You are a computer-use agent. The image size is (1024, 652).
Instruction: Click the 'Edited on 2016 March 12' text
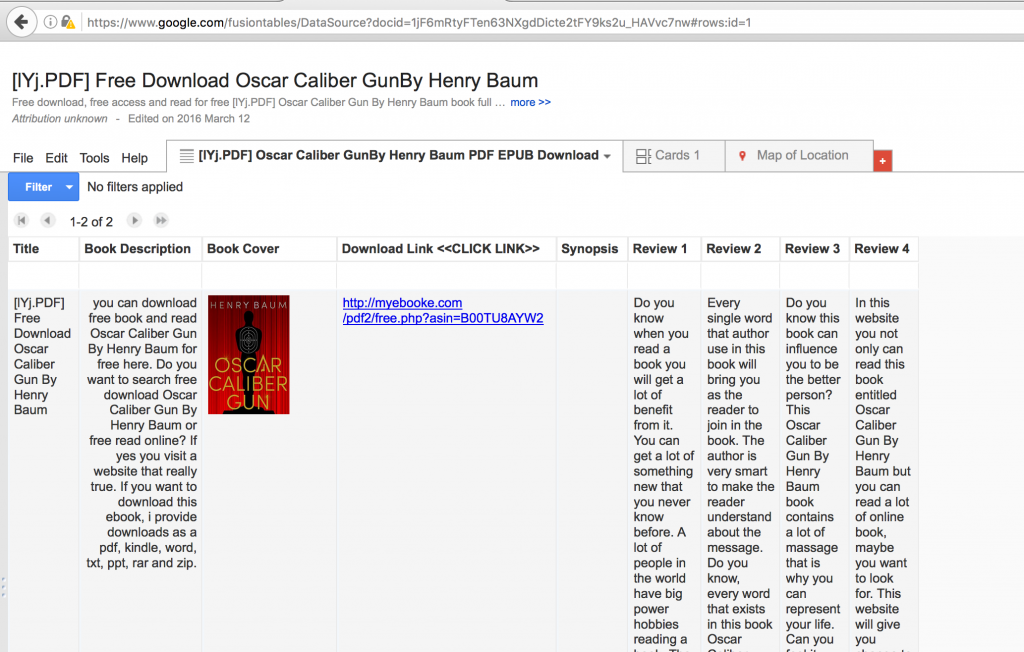pos(189,119)
